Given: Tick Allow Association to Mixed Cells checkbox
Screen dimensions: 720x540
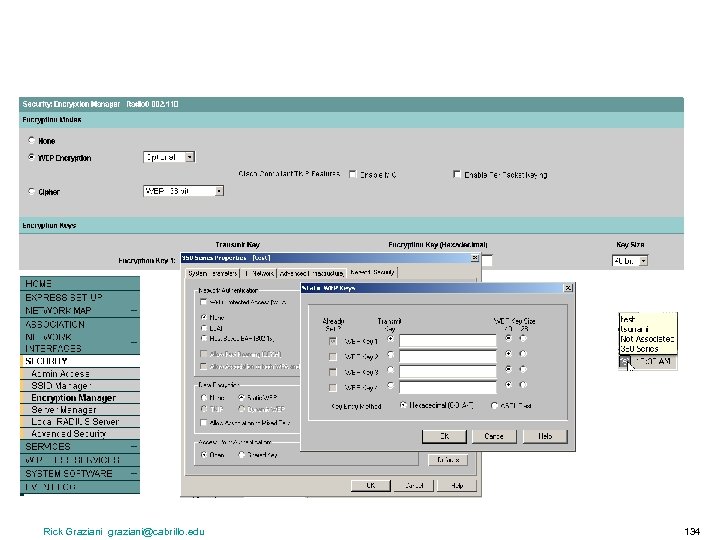Looking at the screenshot, I should coord(203,422).
